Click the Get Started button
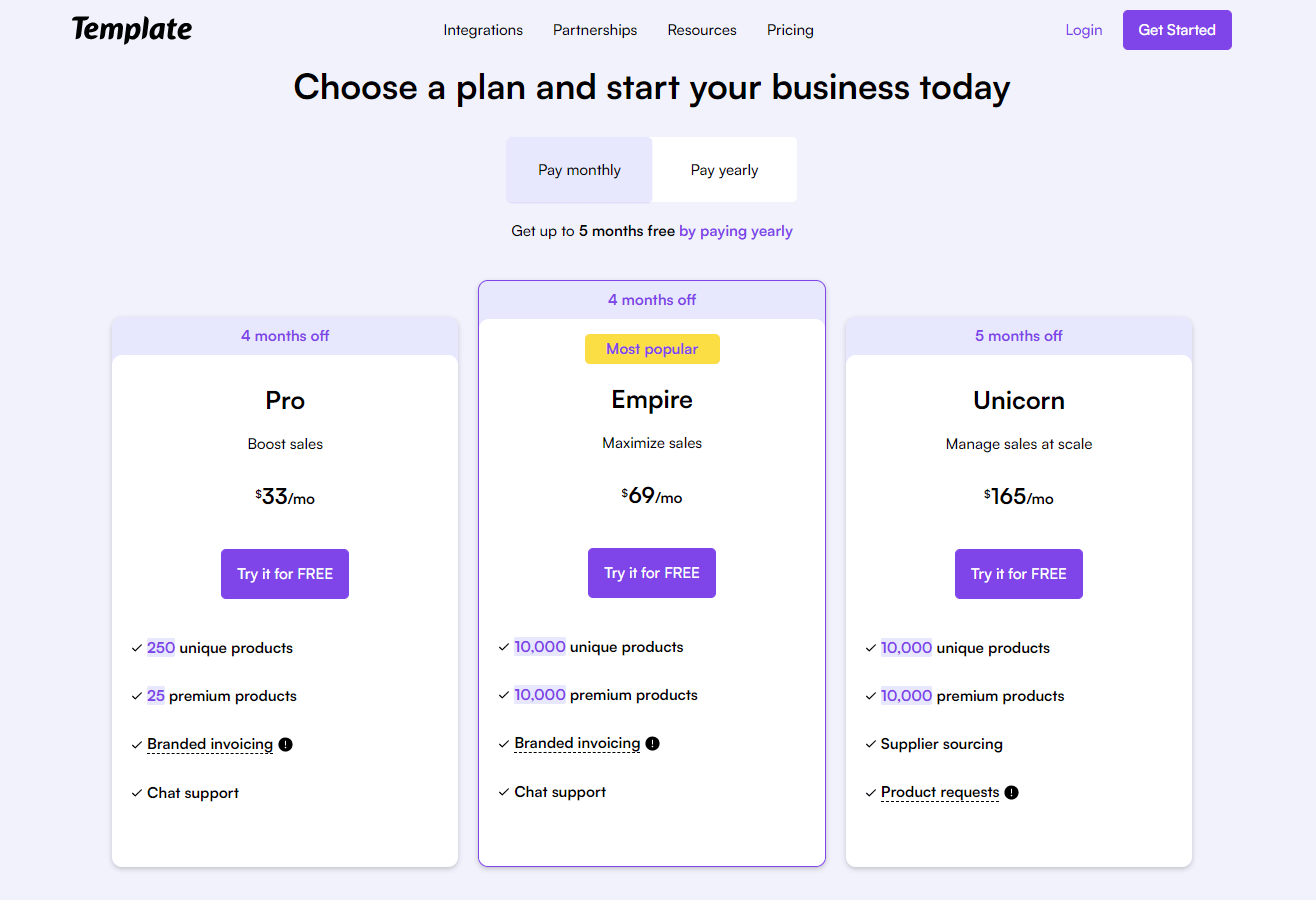 (x=1177, y=30)
